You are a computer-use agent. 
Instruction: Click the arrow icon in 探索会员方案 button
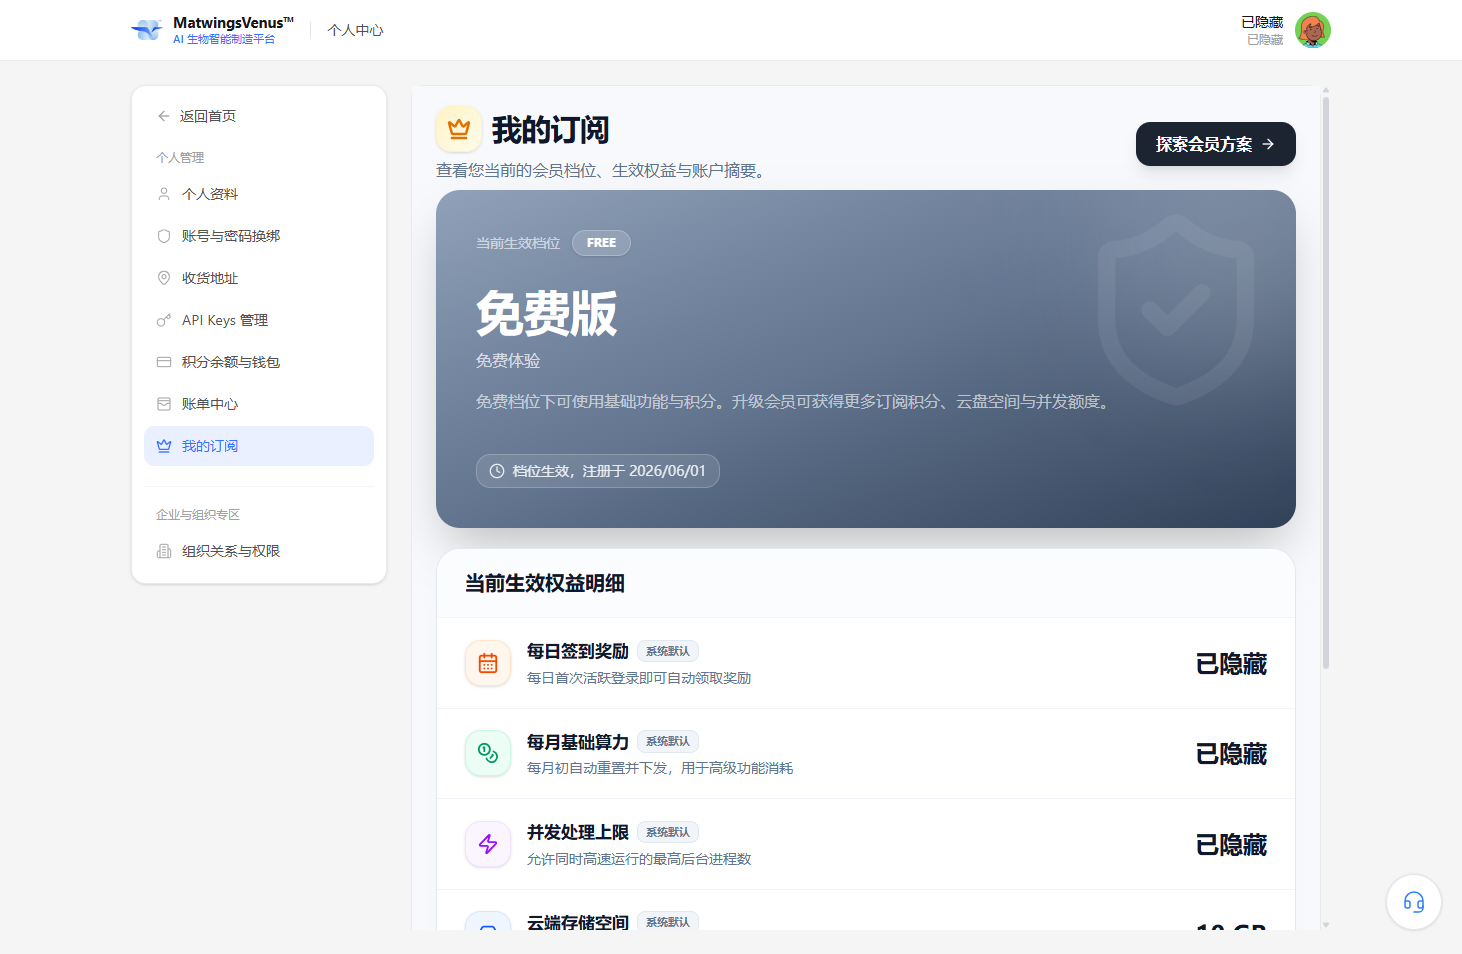coord(1268,144)
